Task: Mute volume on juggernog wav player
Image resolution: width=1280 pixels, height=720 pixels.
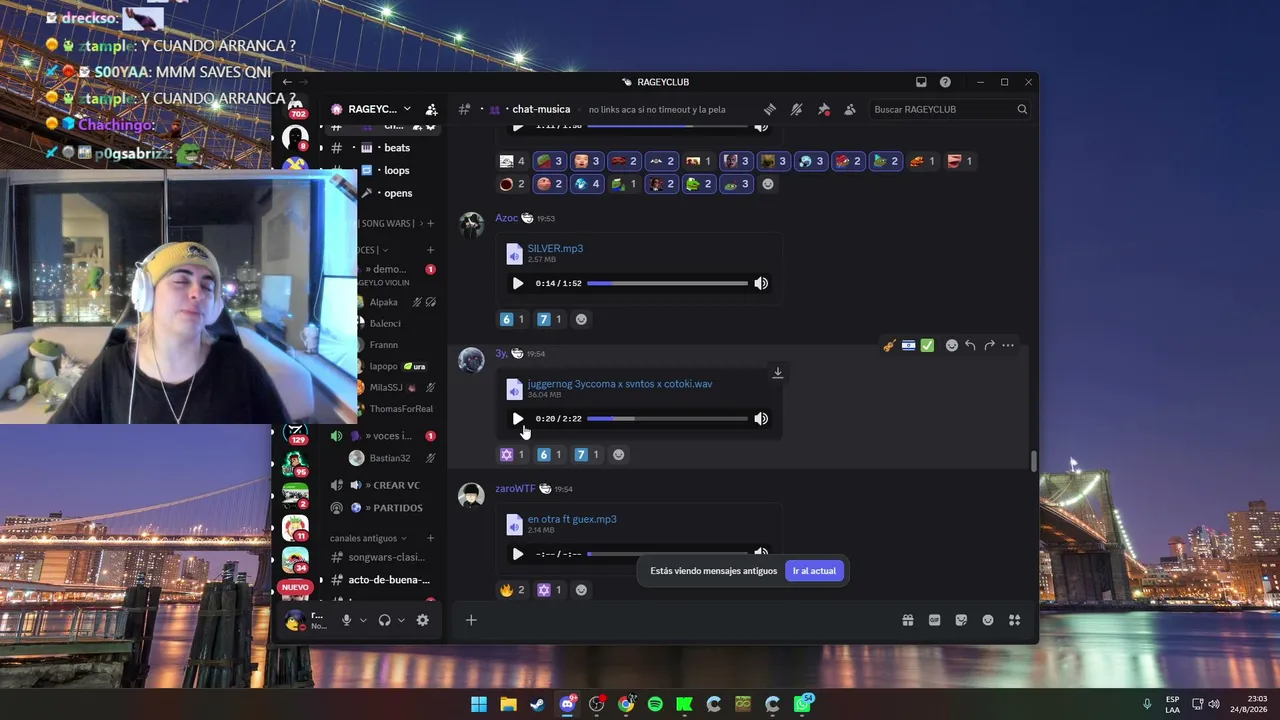Action: pyautogui.click(x=761, y=419)
